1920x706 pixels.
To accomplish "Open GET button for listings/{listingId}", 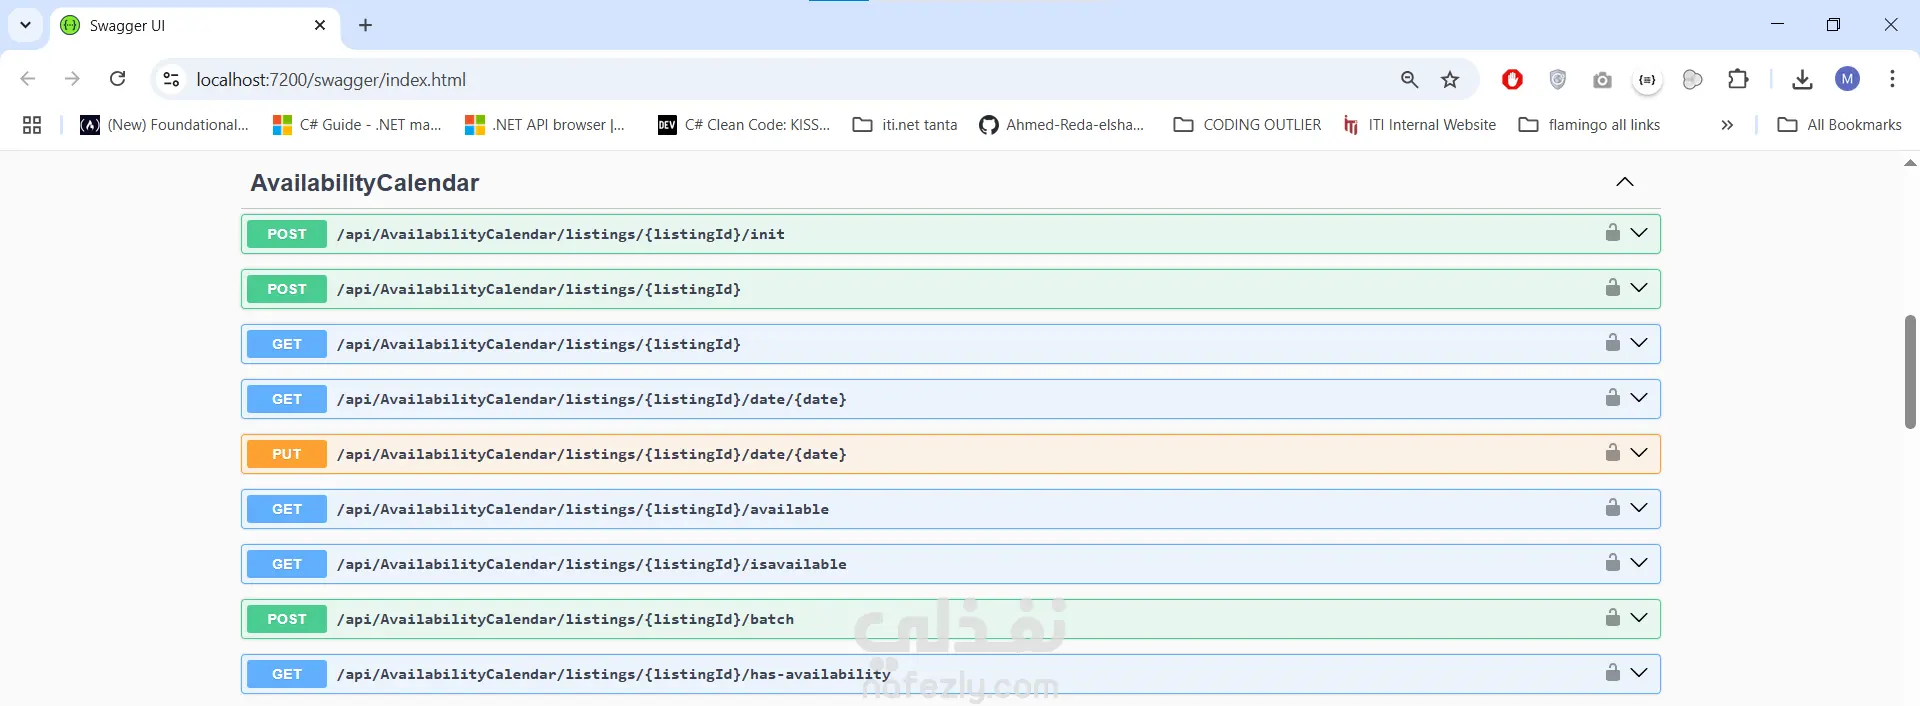I will click(x=287, y=344).
